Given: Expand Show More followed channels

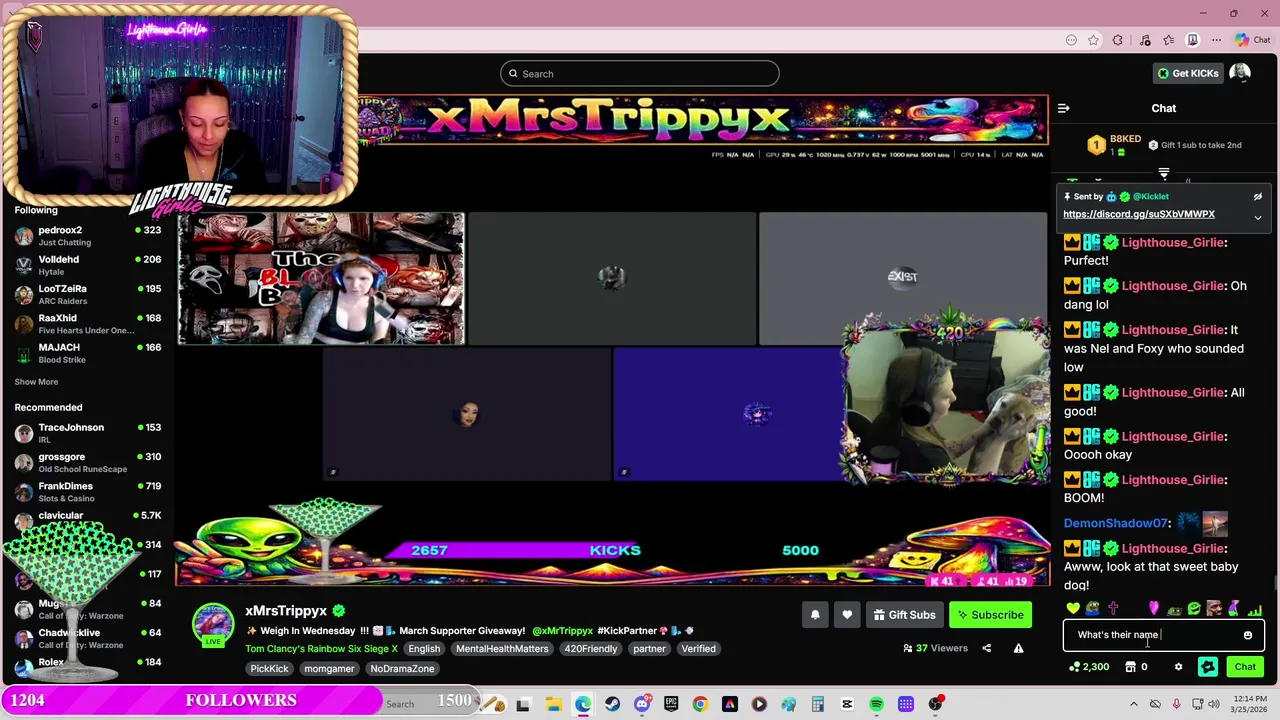Looking at the screenshot, I should click(x=36, y=382).
